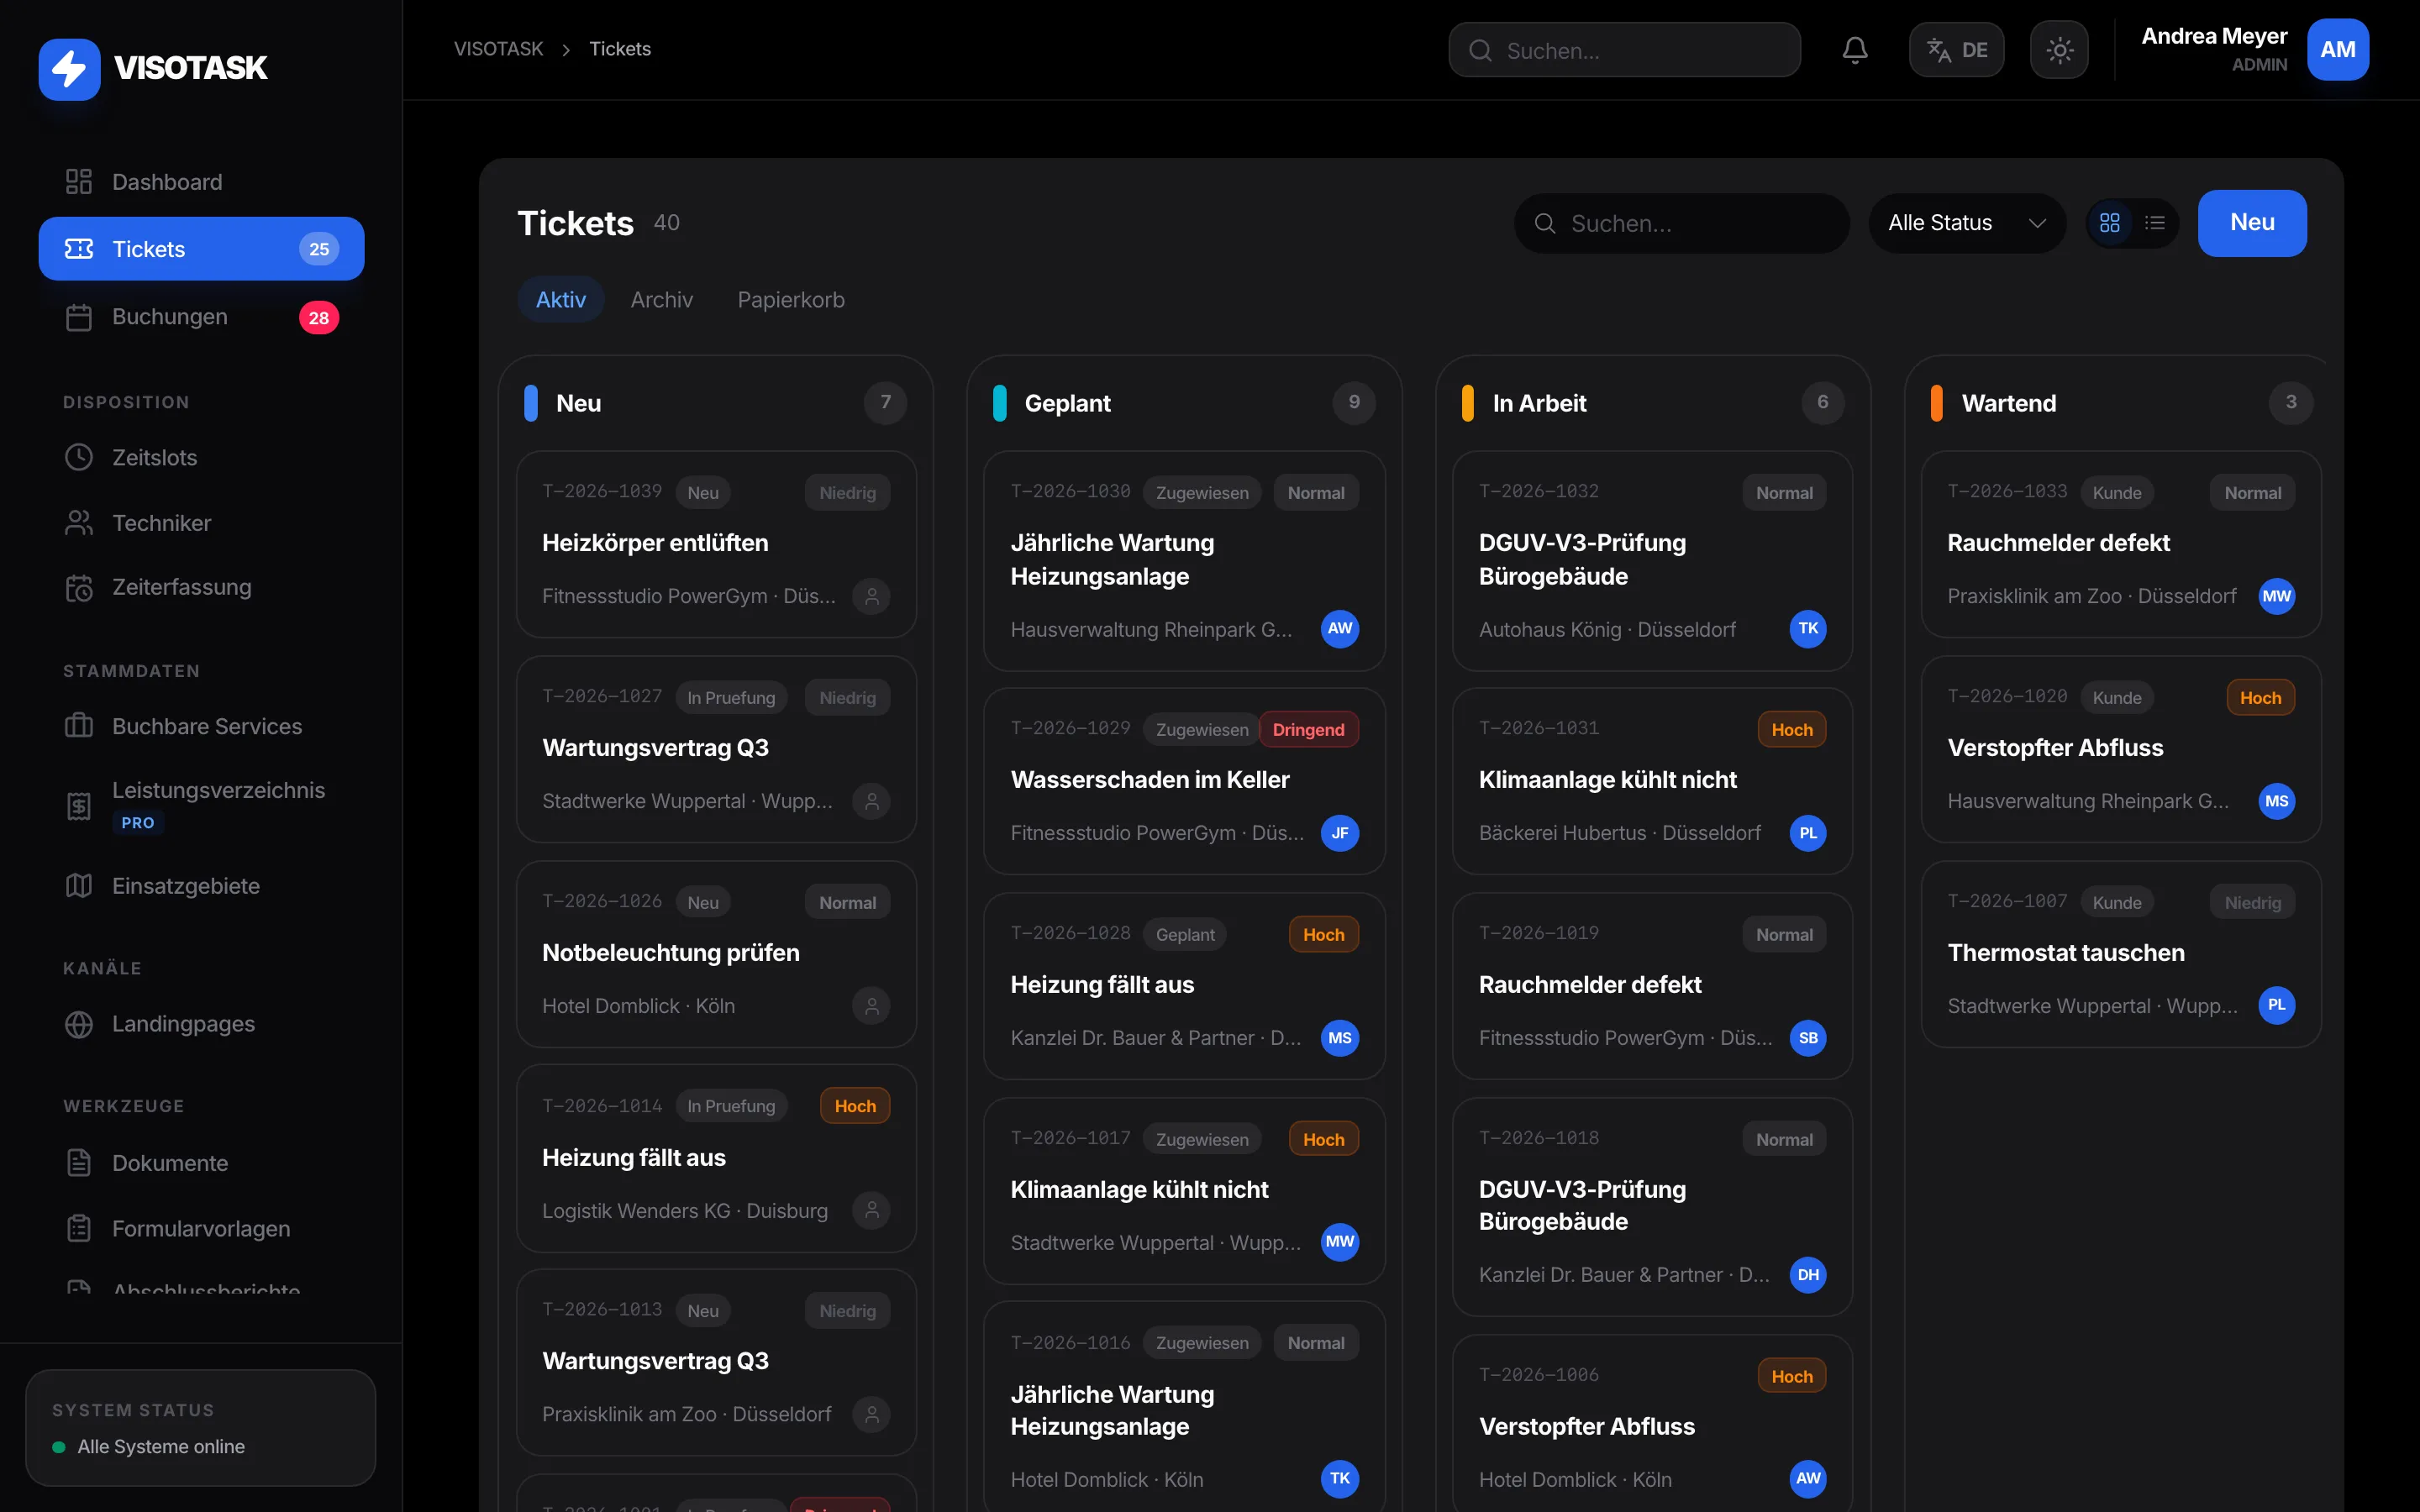Open ticket Thermostat tauschen
This screenshot has width=2420, height=1512.
click(x=2120, y=954)
